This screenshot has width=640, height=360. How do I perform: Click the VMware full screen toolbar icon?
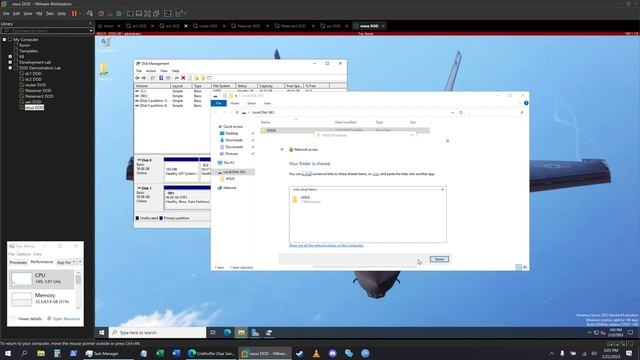click(147, 13)
